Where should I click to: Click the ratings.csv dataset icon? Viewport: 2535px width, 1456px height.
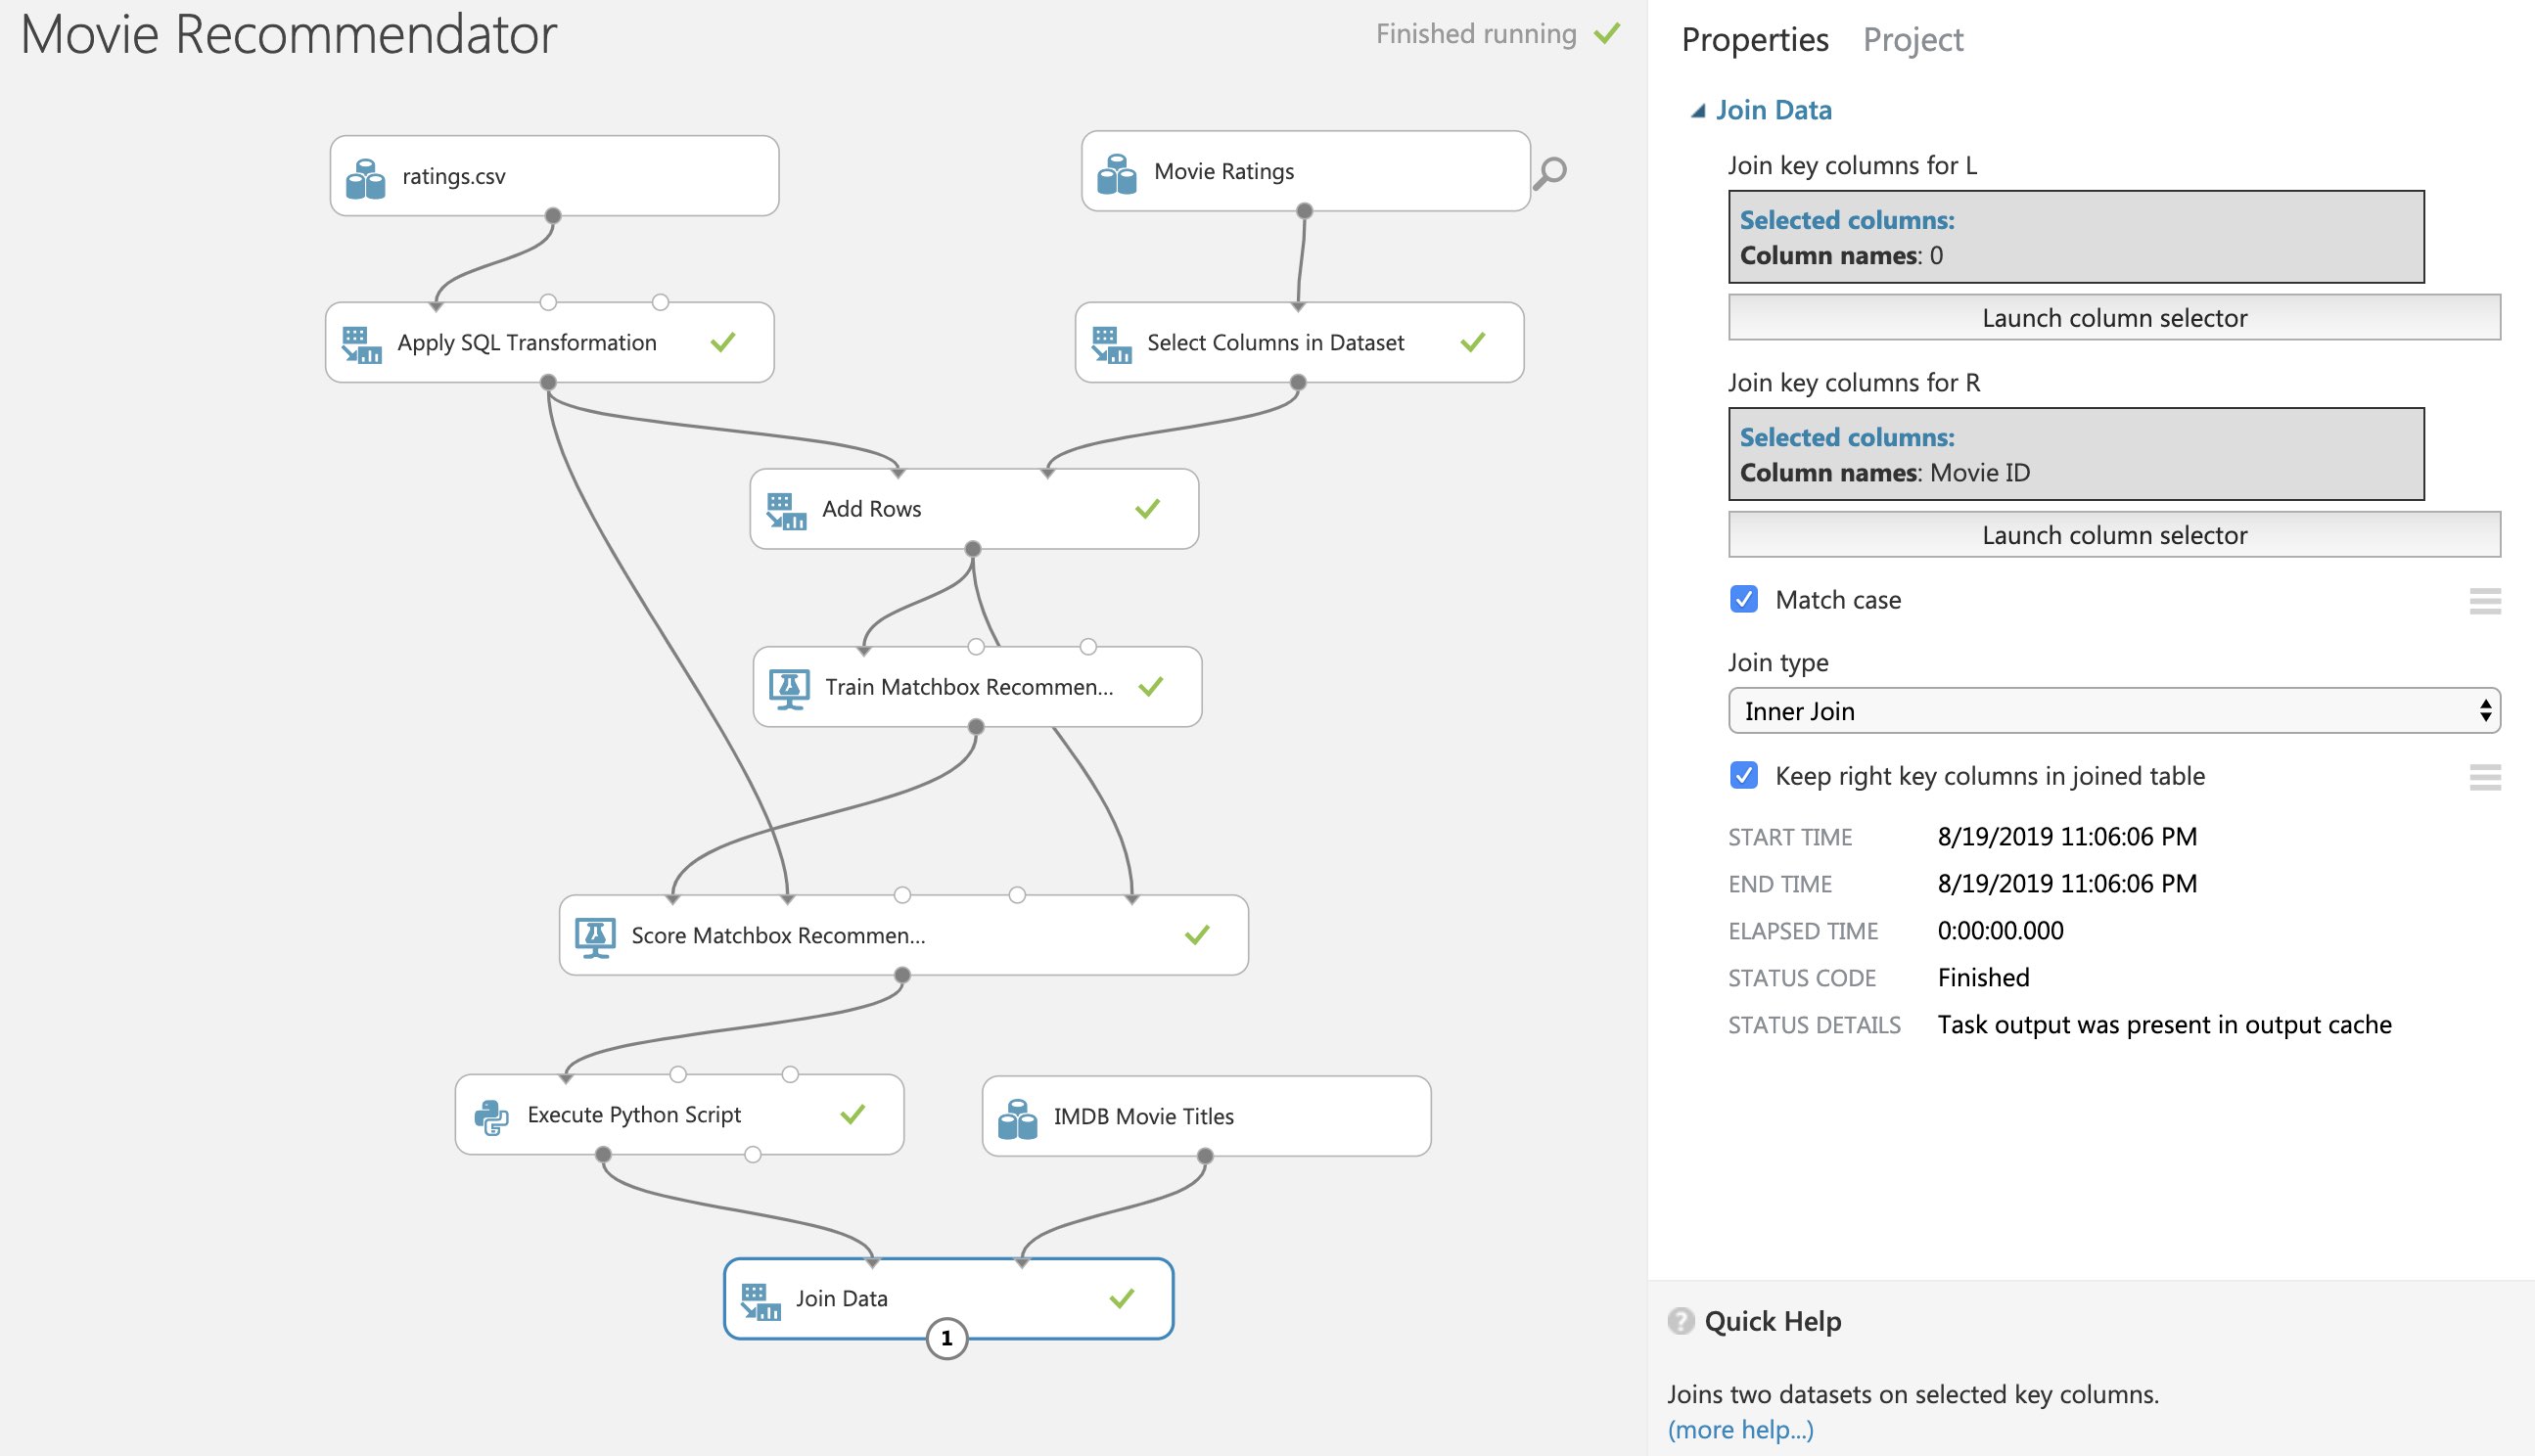(x=365, y=178)
